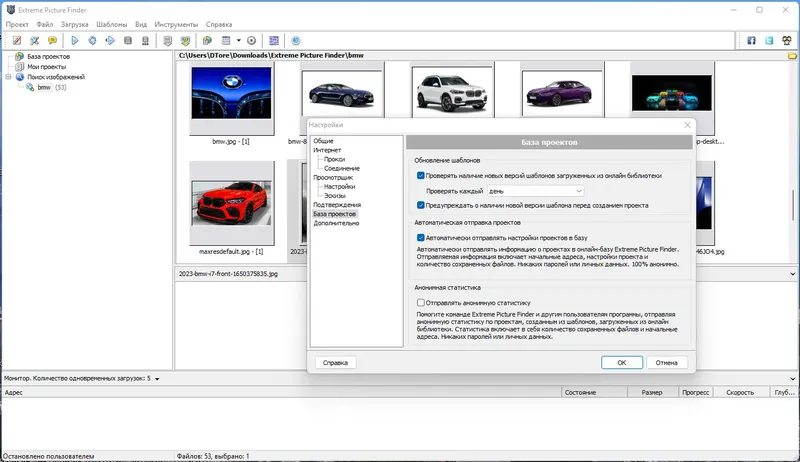
Task: Collapse the Поиск изображений tree node
Action: tap(9, 77)
